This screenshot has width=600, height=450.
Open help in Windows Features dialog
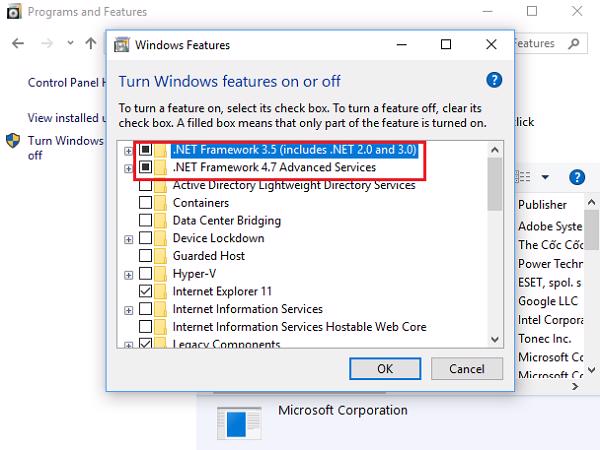492,80
